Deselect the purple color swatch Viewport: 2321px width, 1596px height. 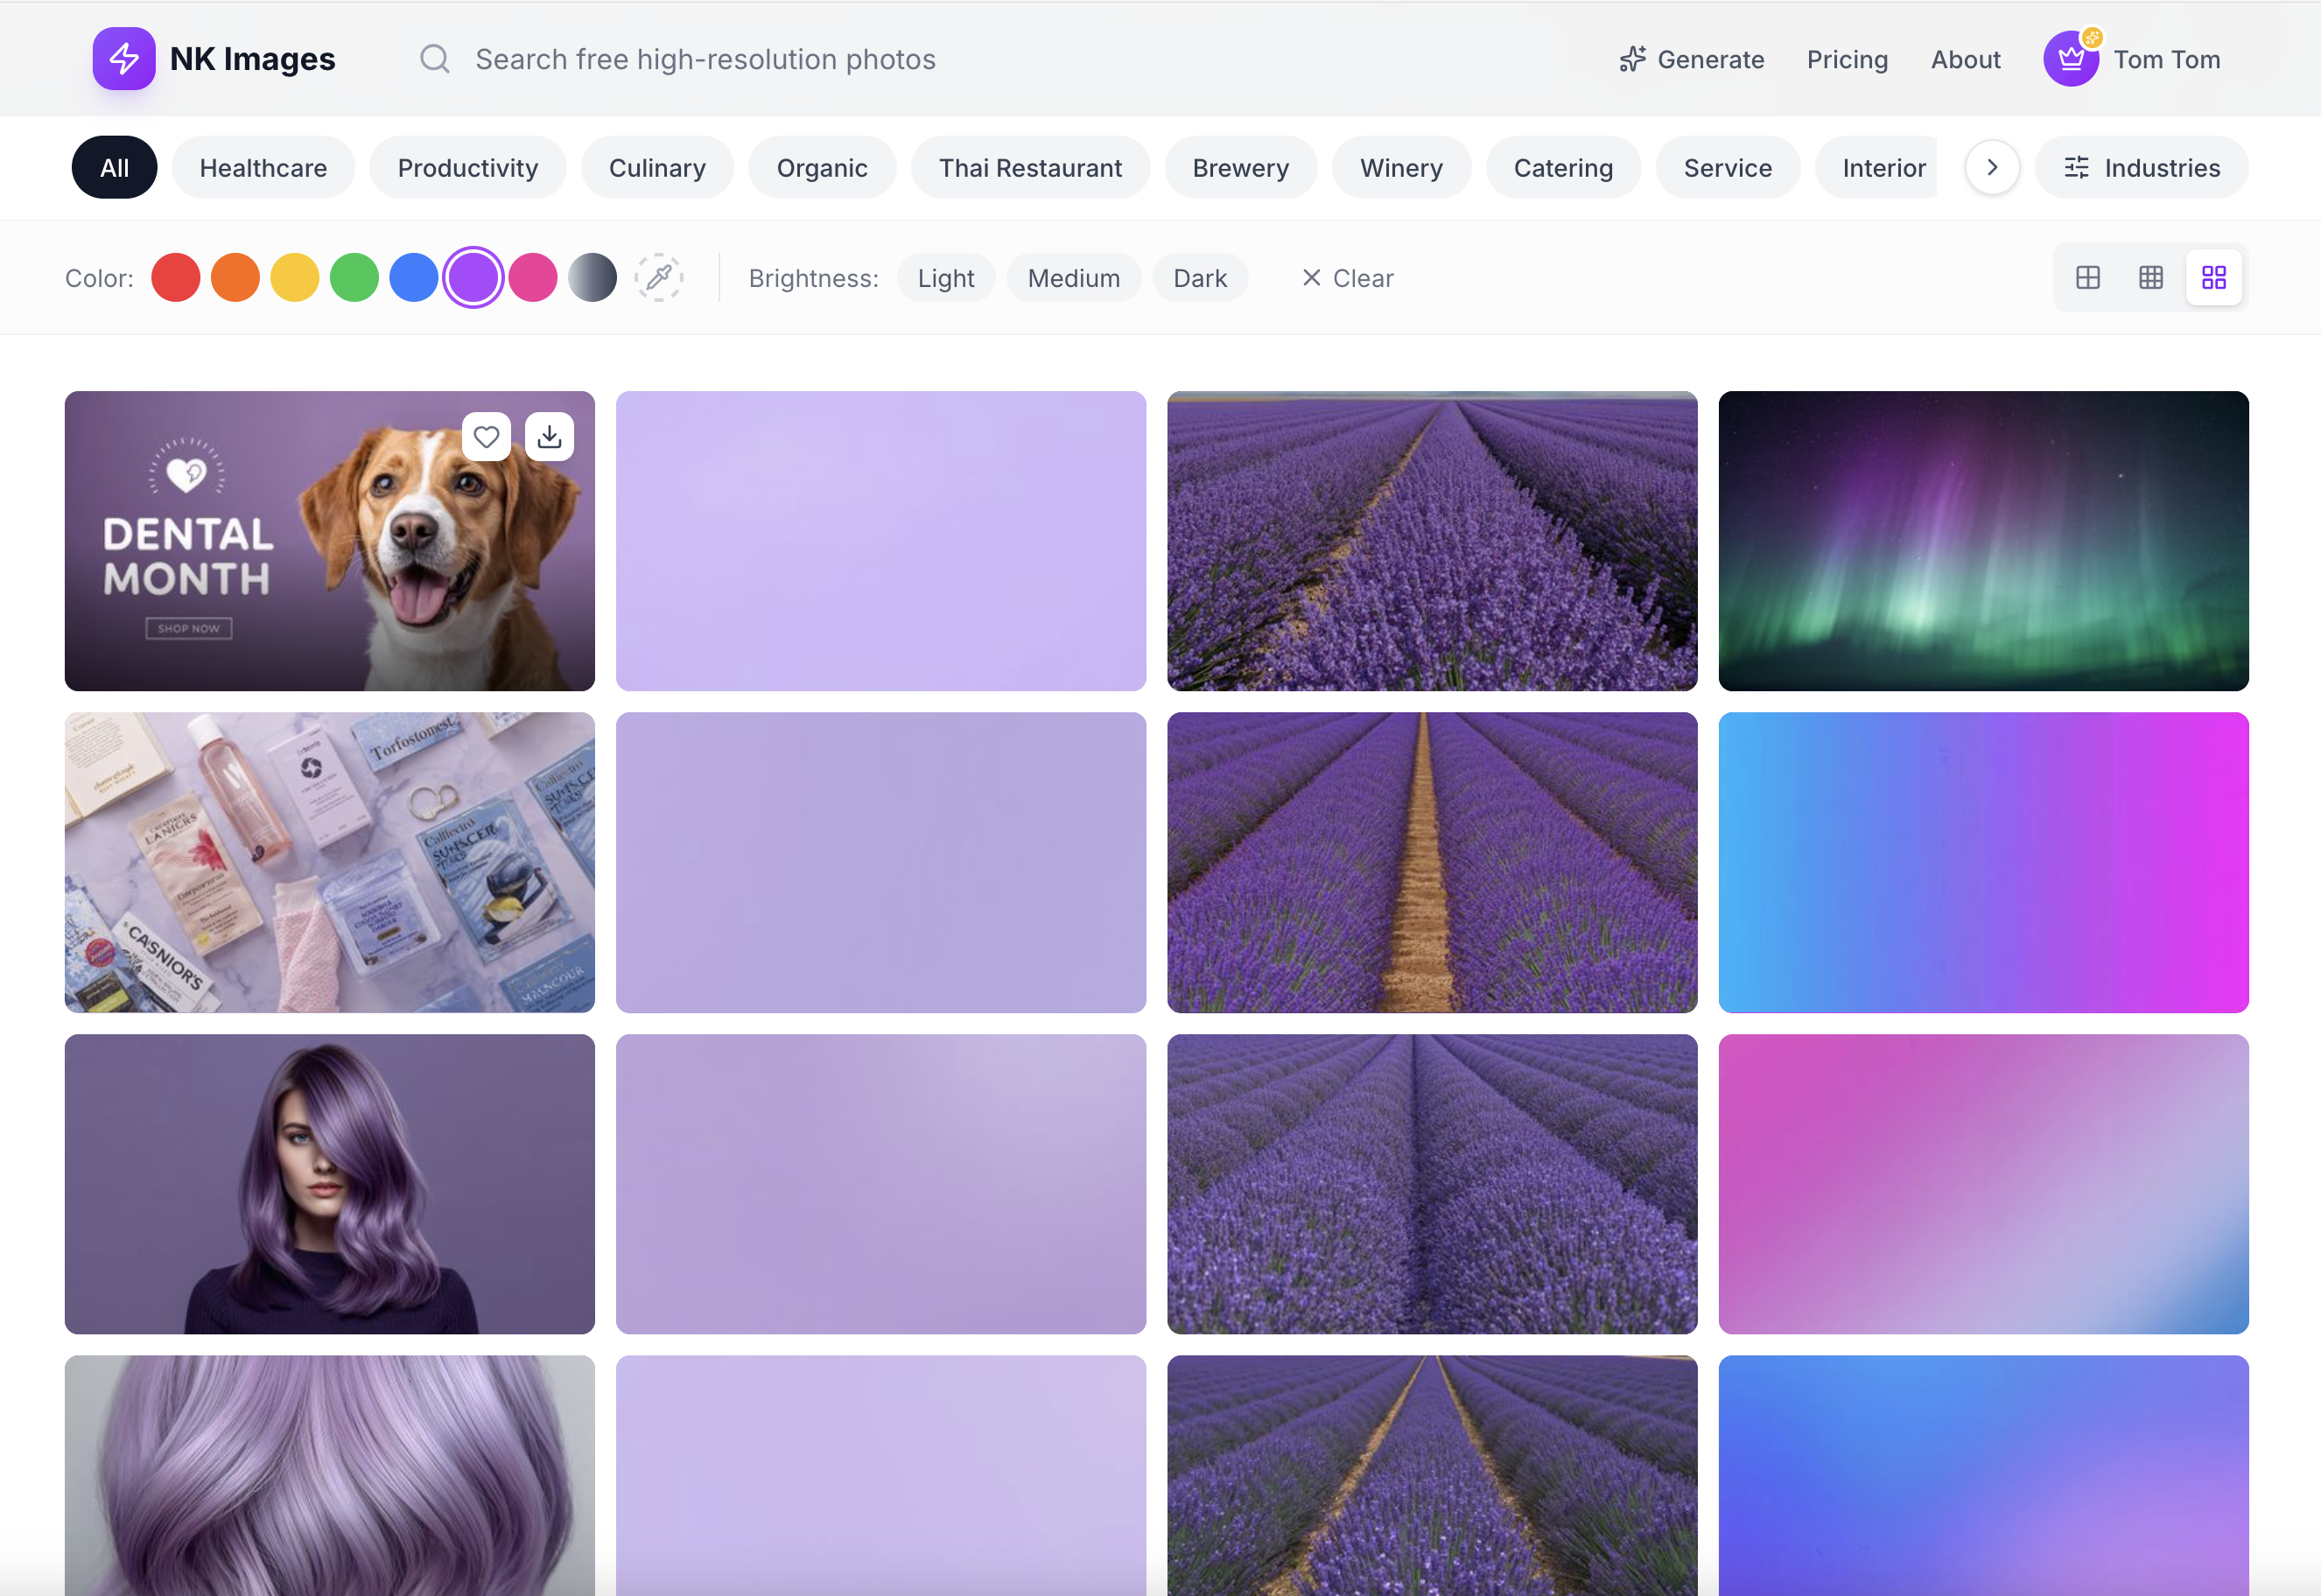tap(473, 277)
